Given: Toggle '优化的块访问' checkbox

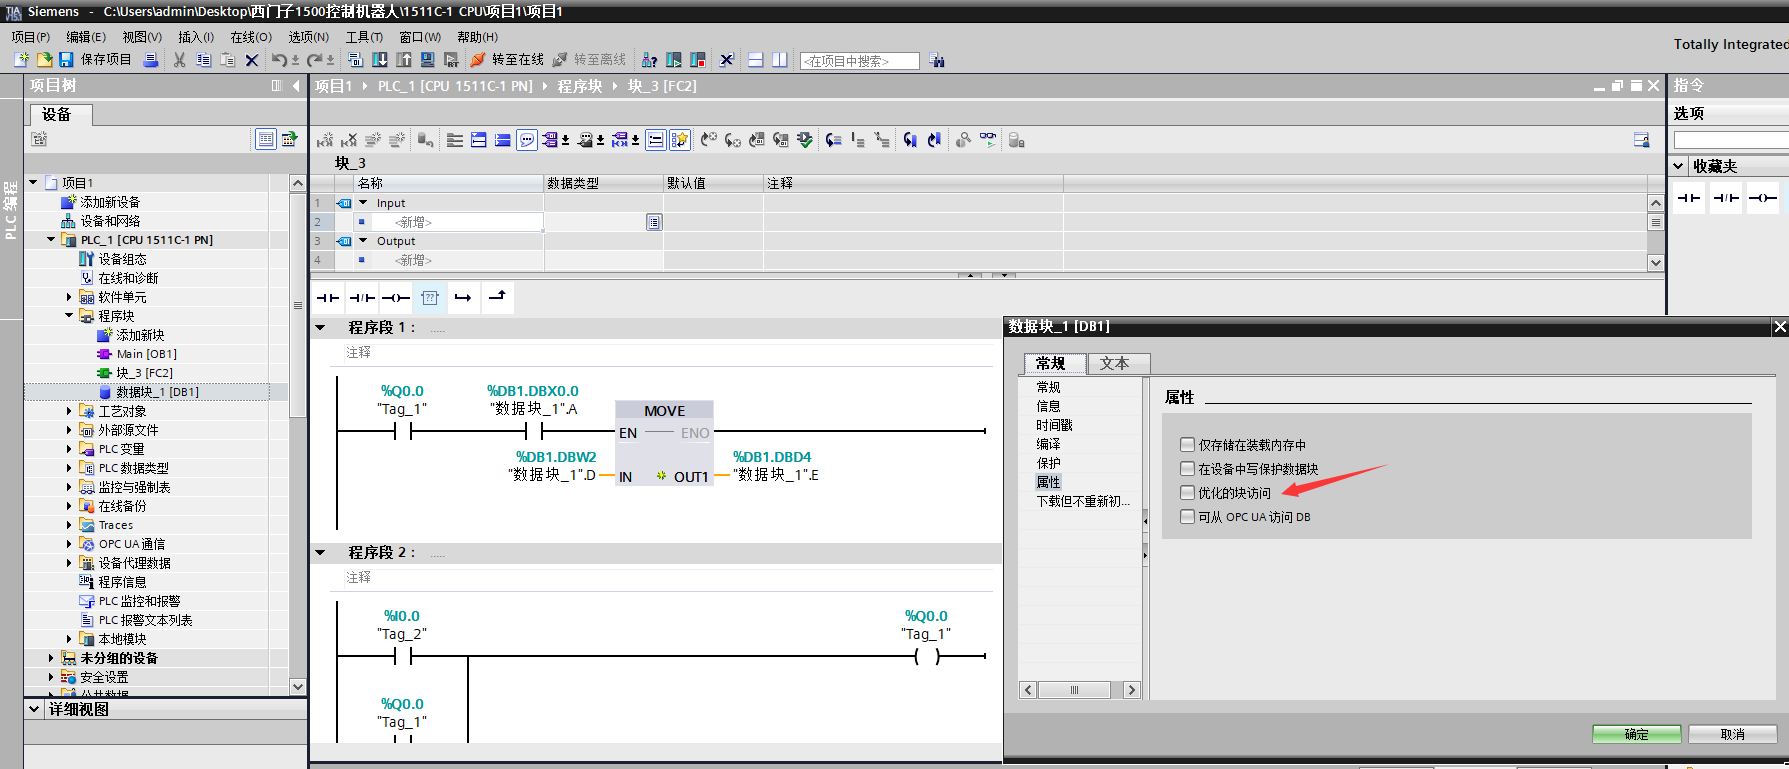Looking at the screenshot, I should pyautogui.click(x=1187, y=492).
